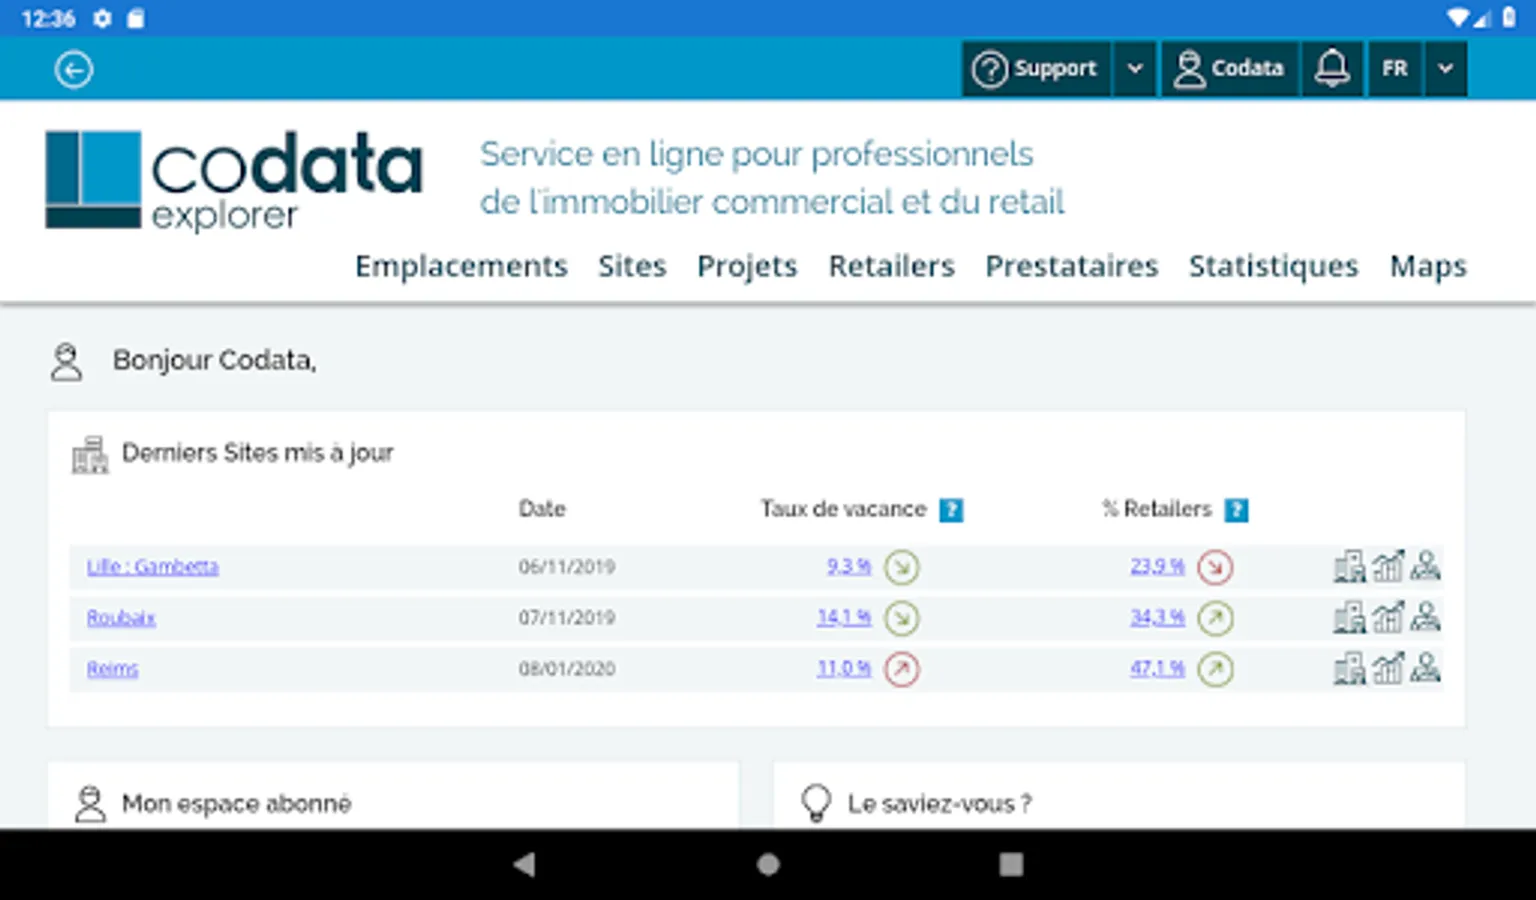Open the people icon in Reims row

[x=1425, y=668]
